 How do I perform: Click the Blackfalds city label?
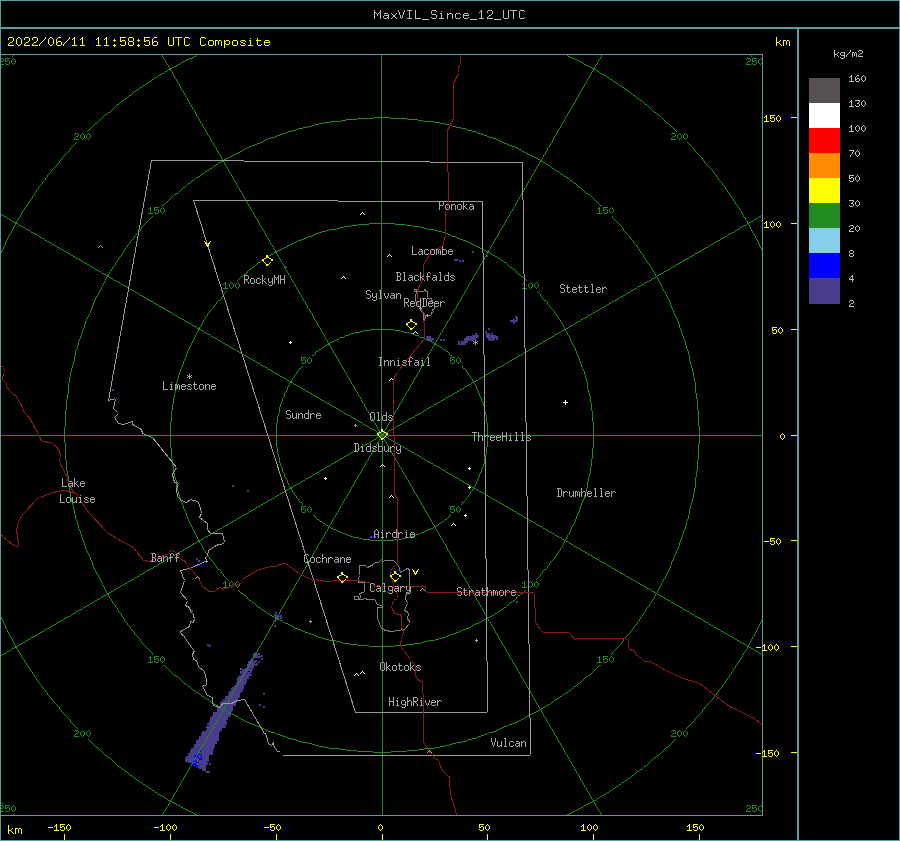tap(425, 277)
